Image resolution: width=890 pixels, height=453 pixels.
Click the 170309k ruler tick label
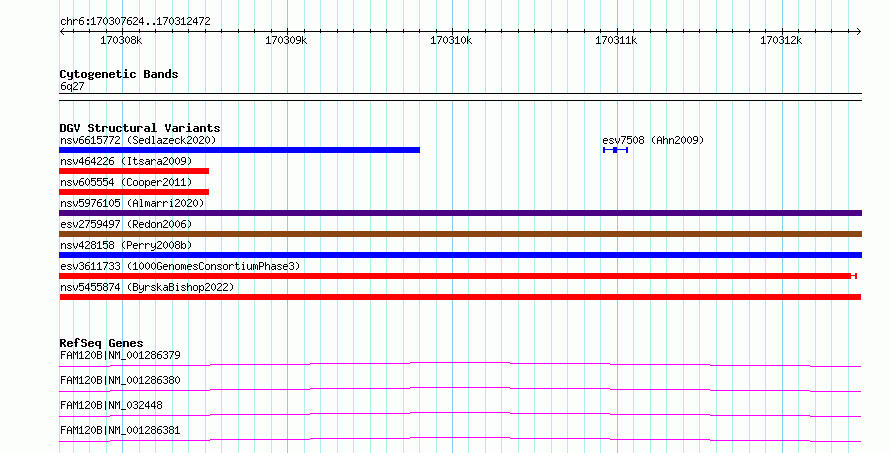286,40
